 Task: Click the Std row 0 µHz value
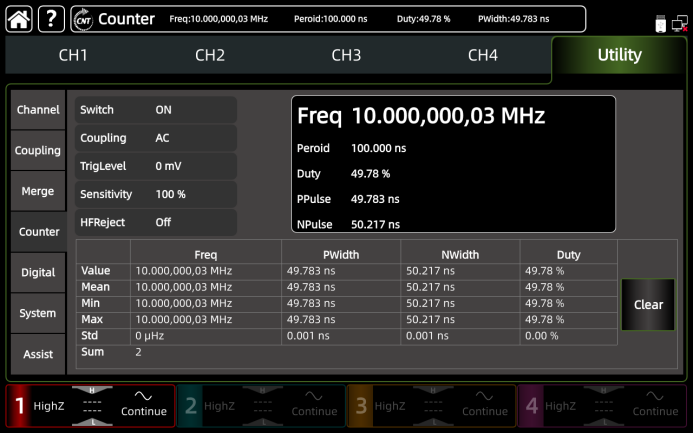(x=150, y=336)
